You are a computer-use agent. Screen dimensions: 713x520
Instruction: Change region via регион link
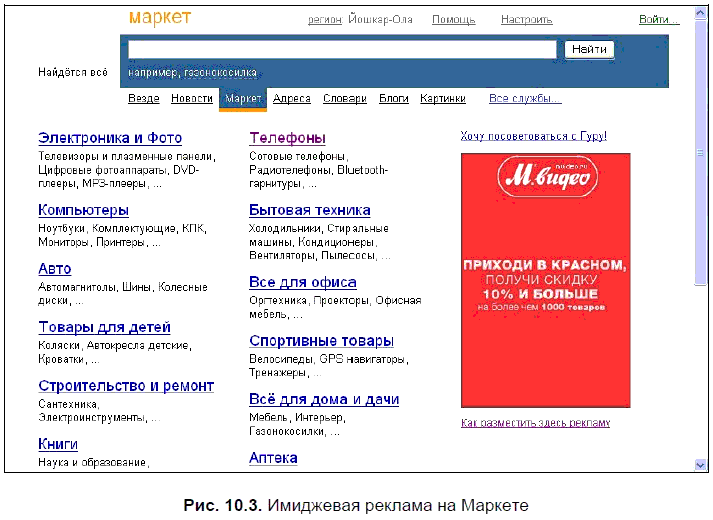324,19
